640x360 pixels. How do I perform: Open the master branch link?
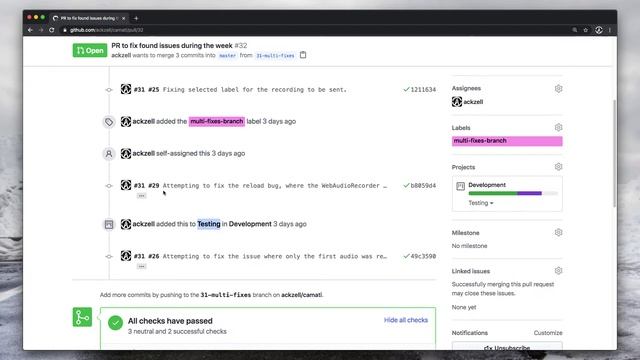click(227, 56)
